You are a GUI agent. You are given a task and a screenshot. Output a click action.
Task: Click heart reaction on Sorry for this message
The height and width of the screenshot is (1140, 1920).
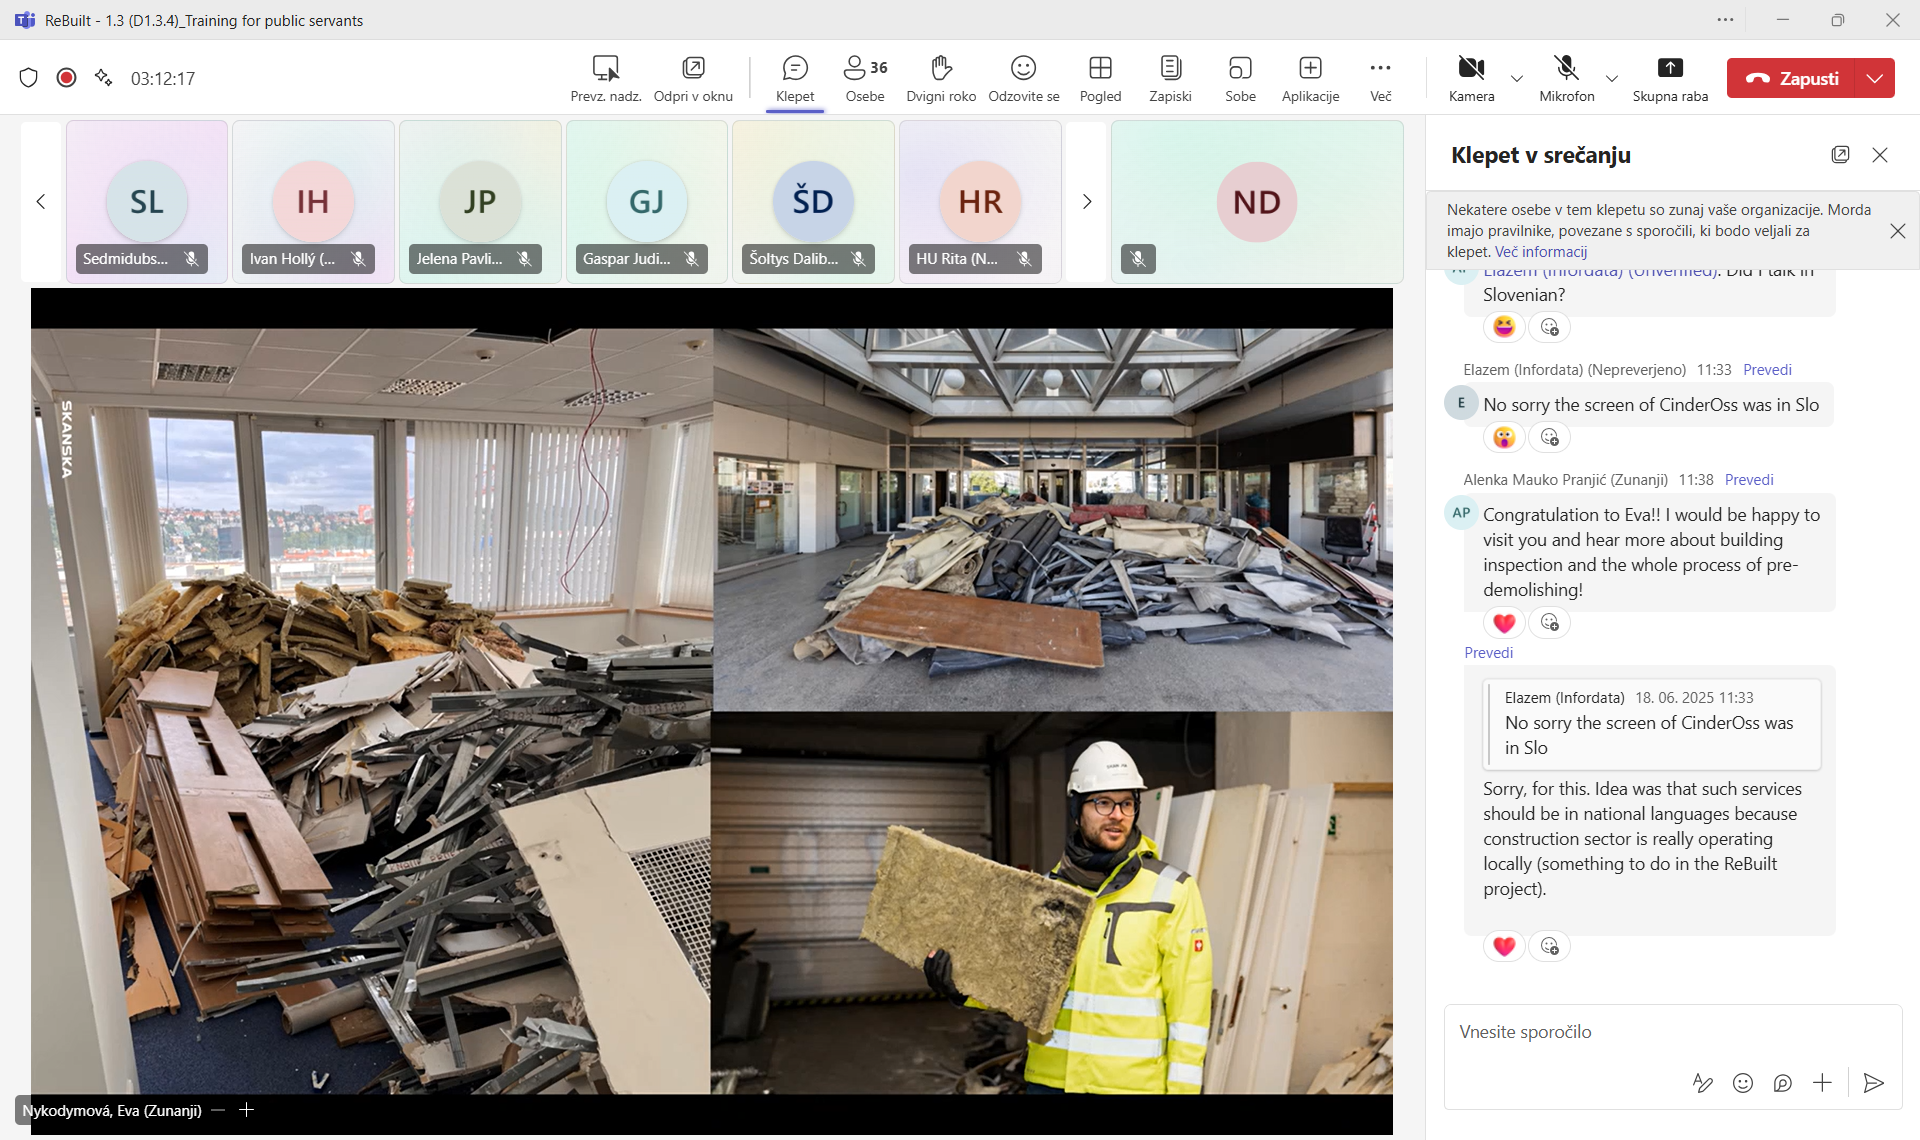point(1504,946)
